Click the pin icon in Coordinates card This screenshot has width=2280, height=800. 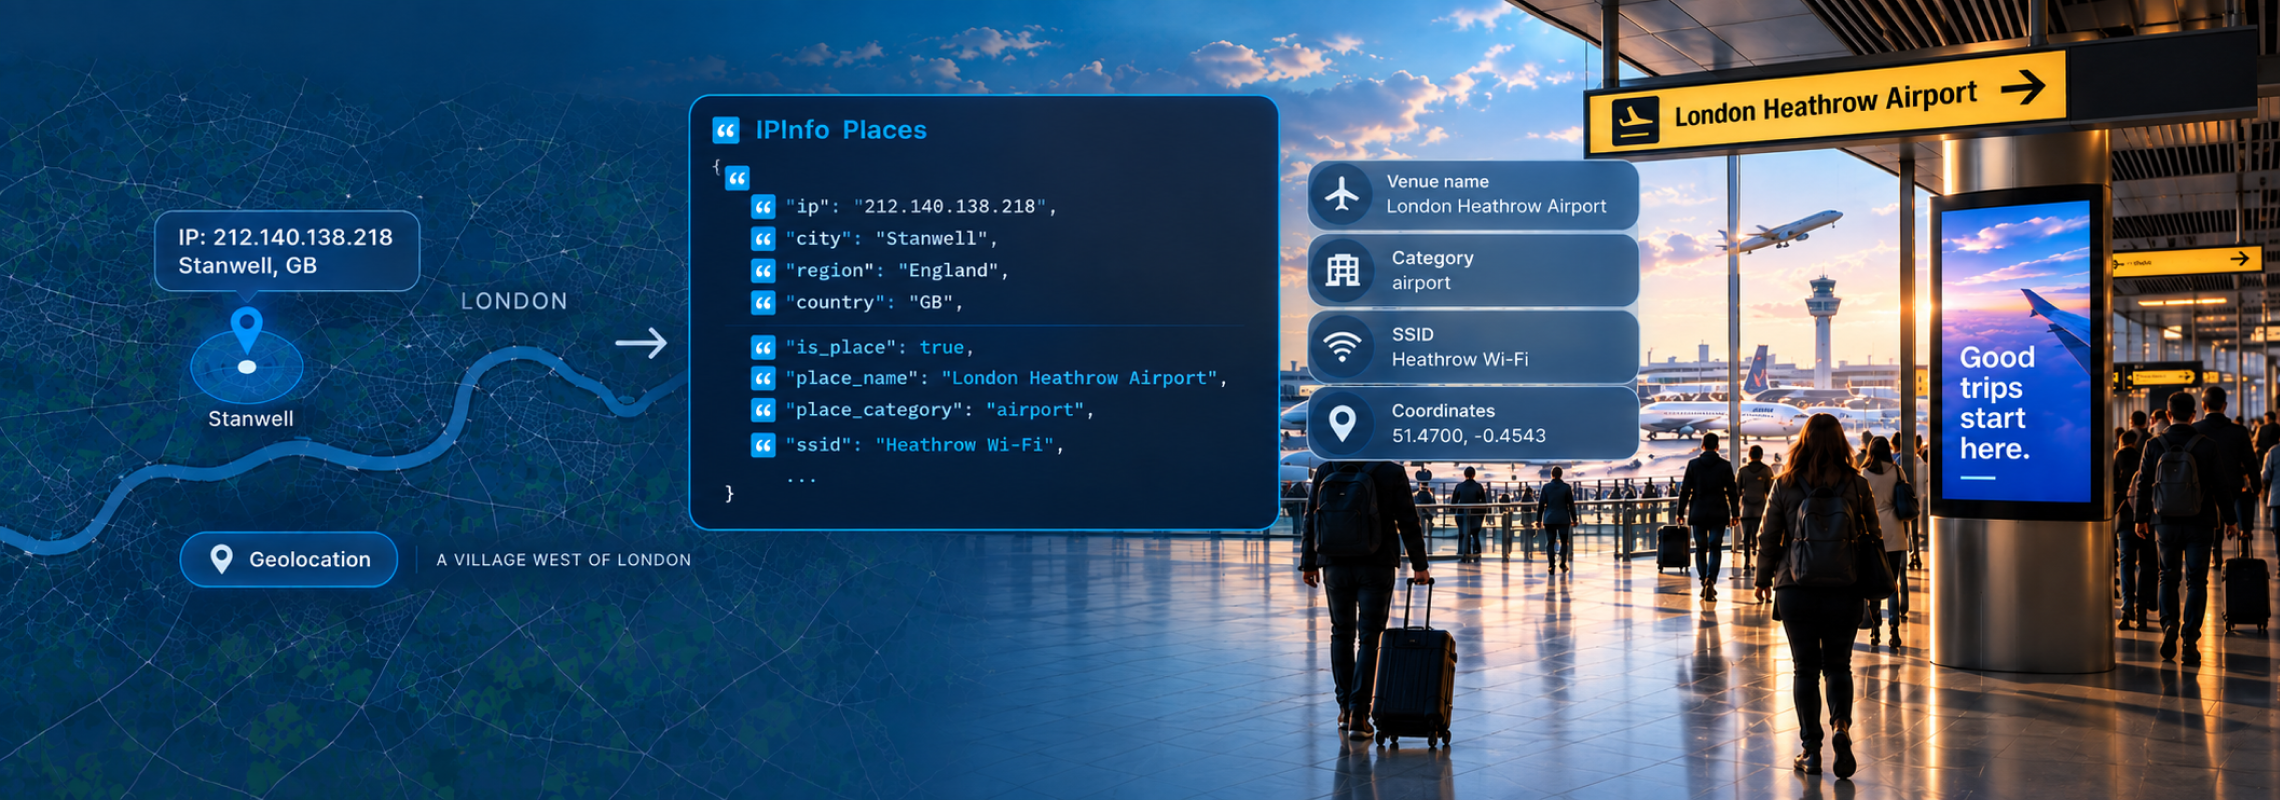click(x=1342, y=423)
